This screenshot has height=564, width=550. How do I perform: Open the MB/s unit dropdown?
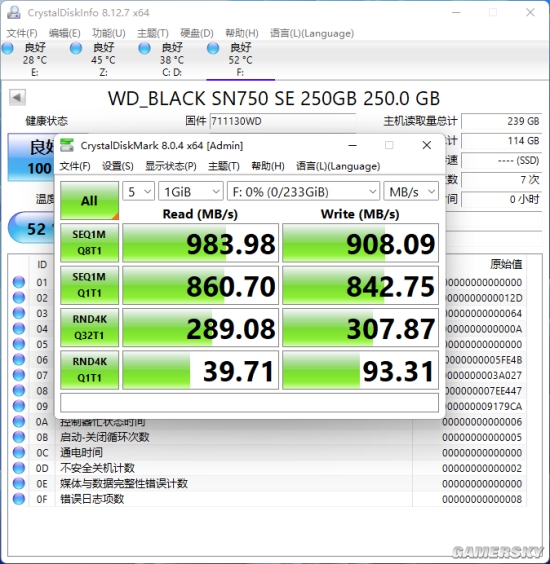(x=411, y=191)
